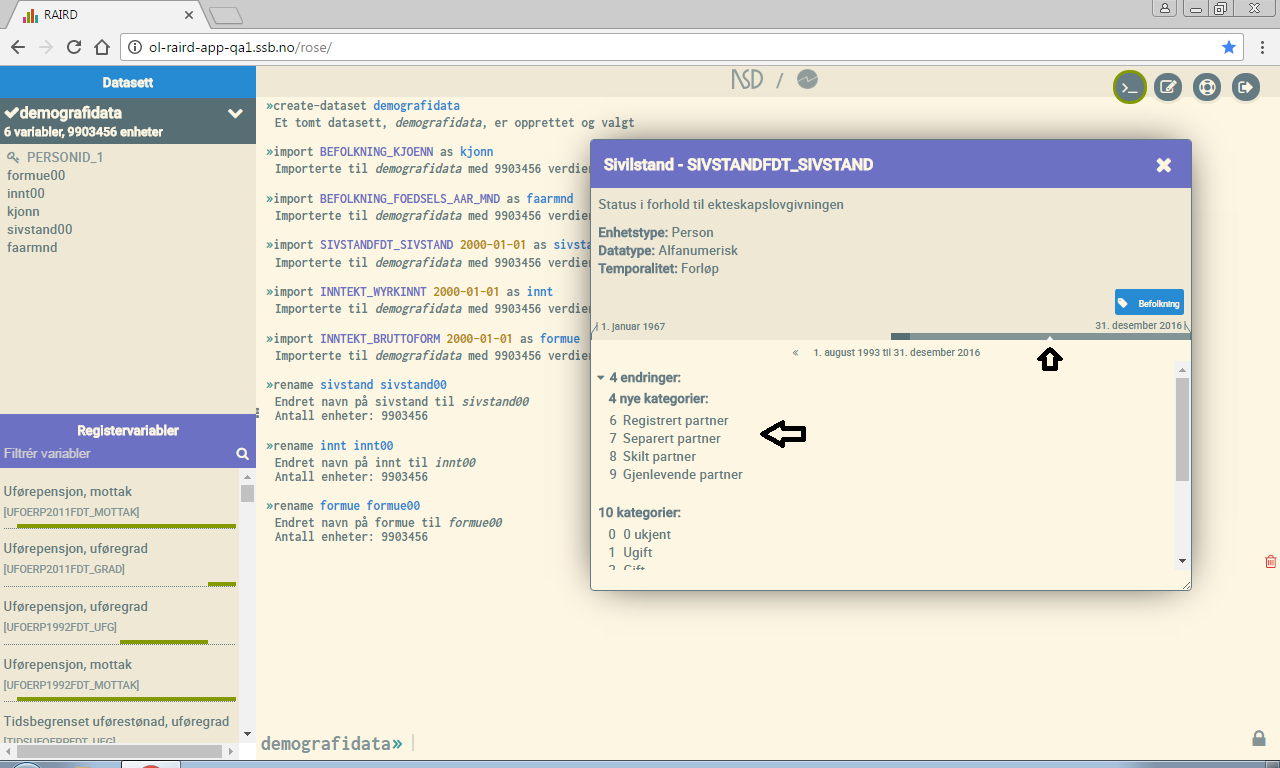Open the script editor icon

(1168, 88)
